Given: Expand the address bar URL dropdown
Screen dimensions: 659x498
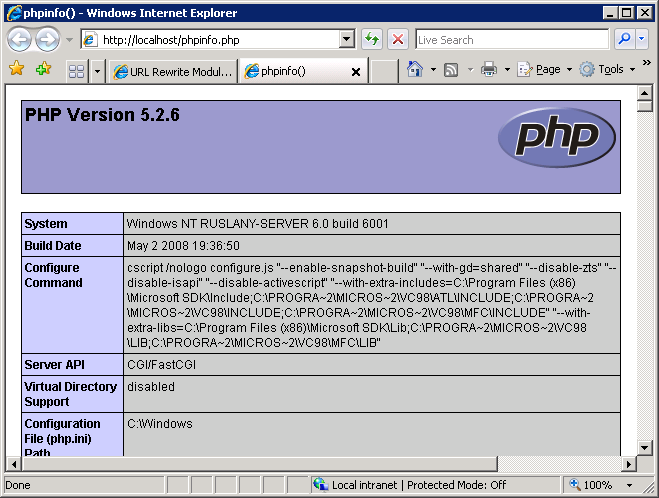Looking at the screenshot, I should (x=347, y=40).
